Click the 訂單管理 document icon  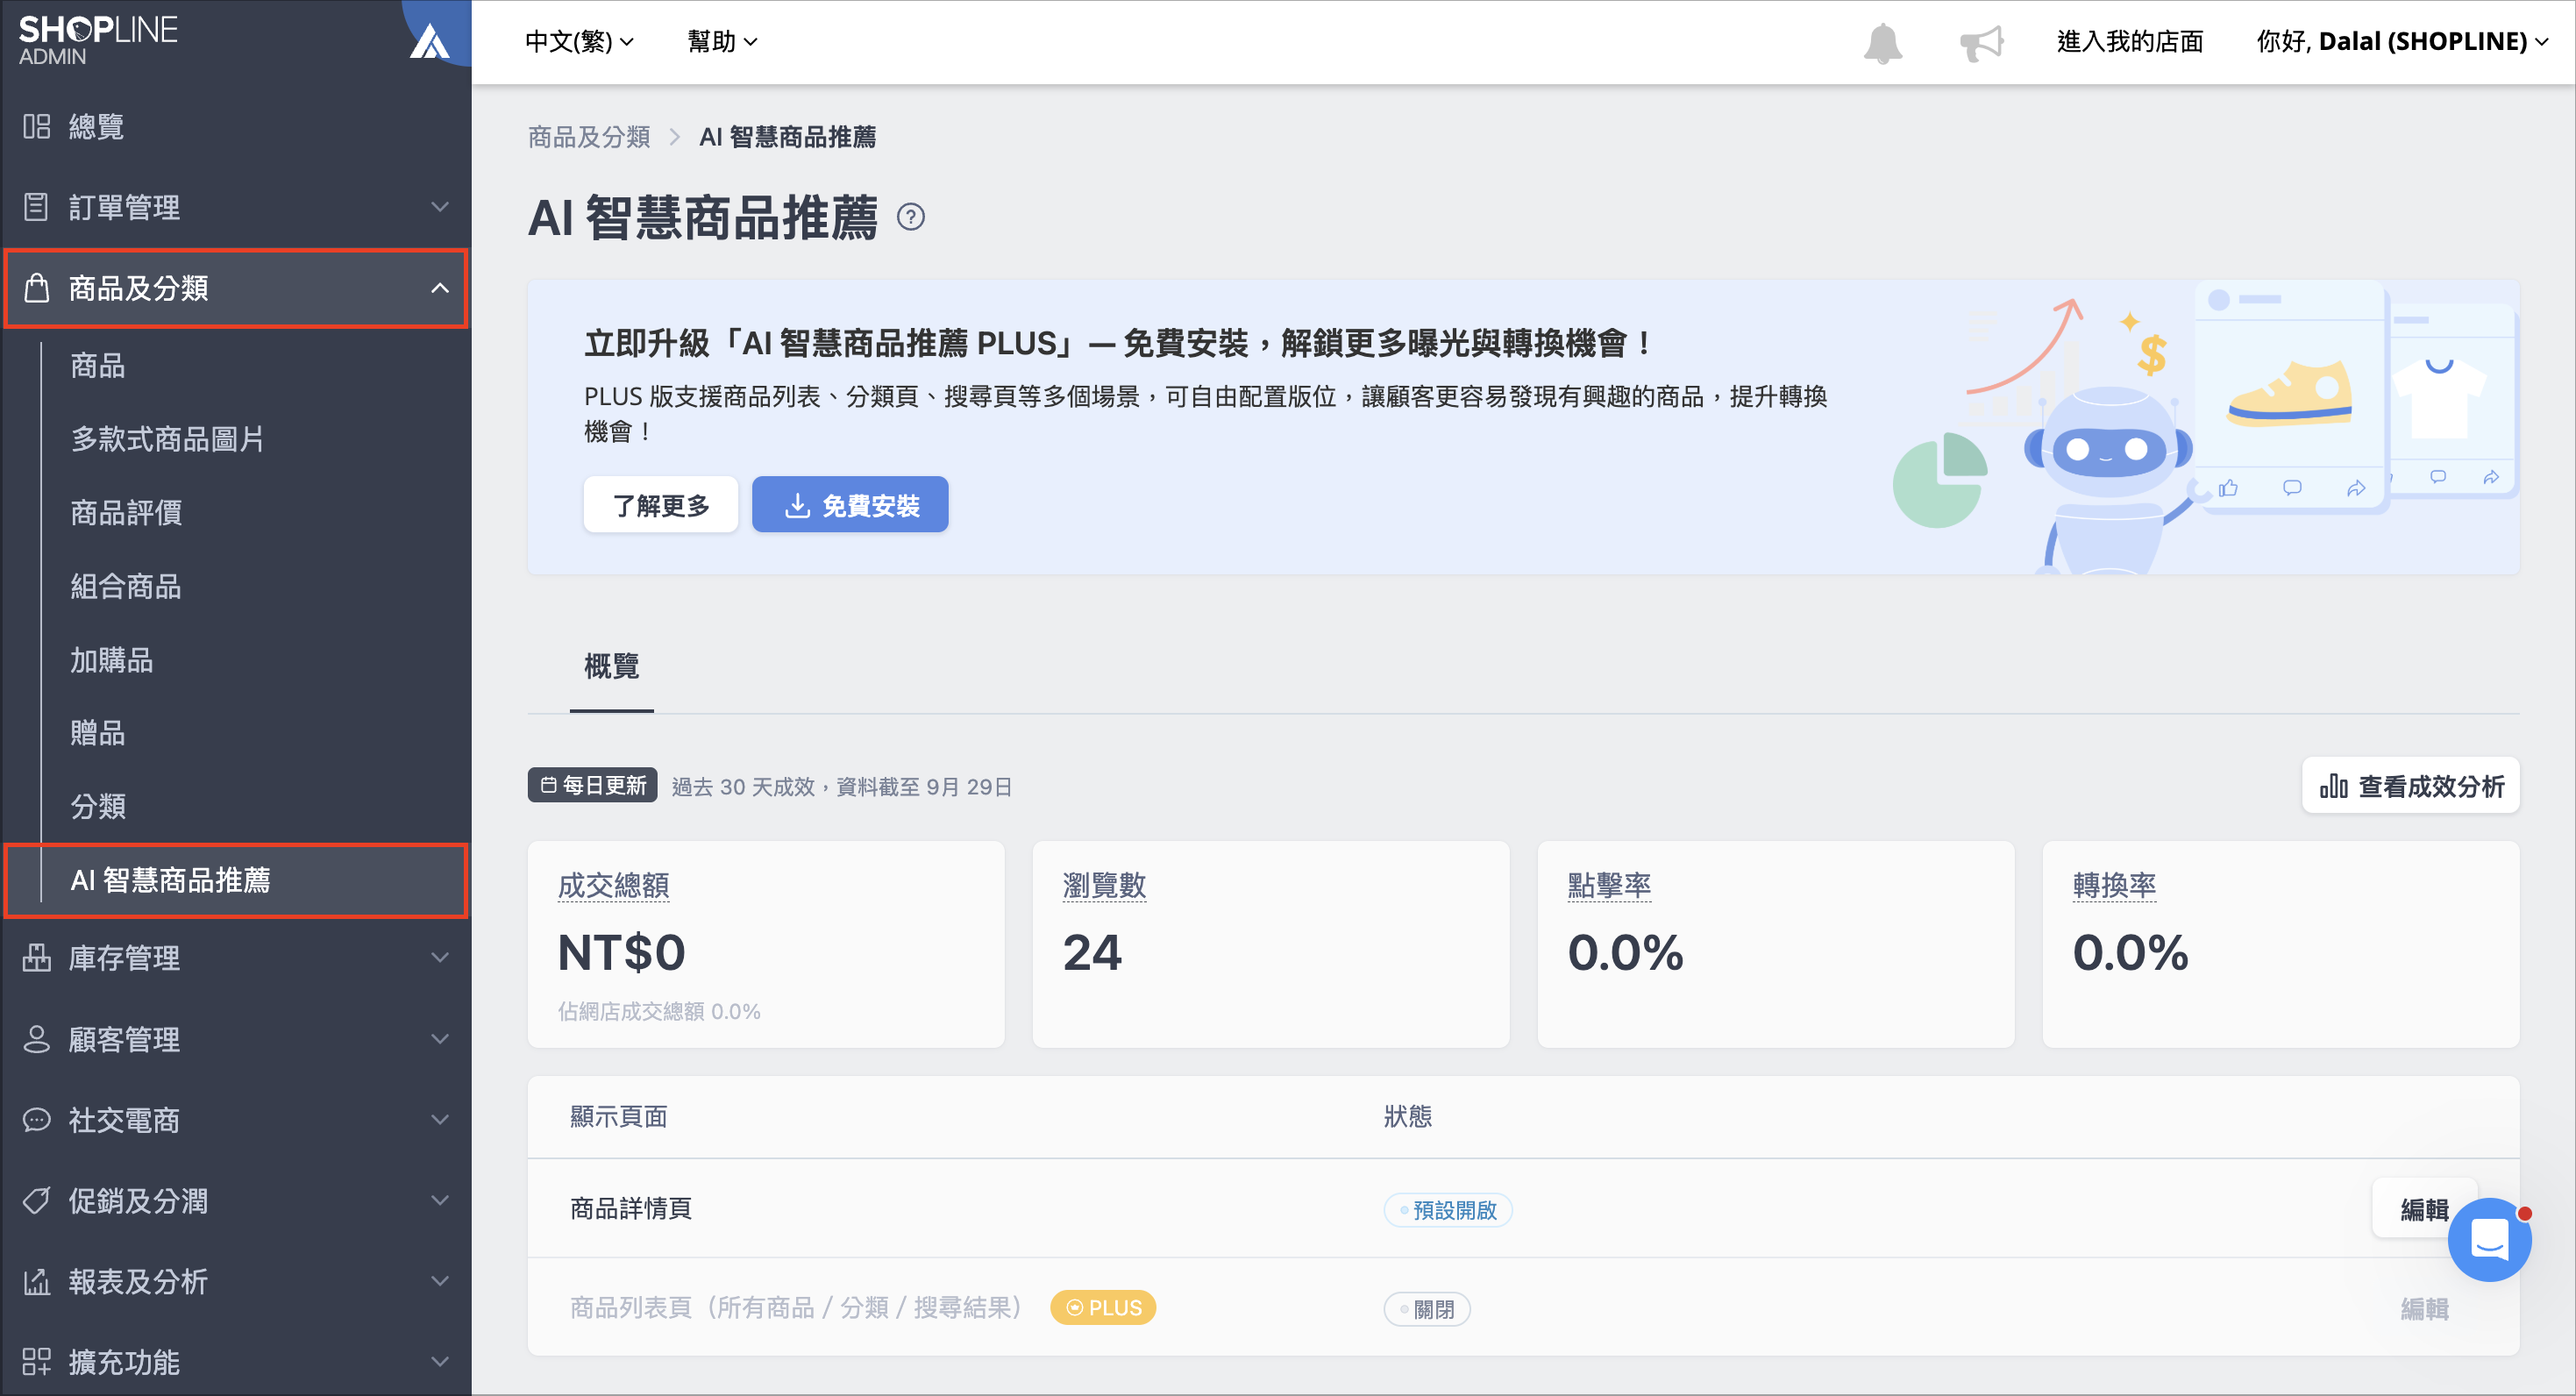(x=37, y=207)
